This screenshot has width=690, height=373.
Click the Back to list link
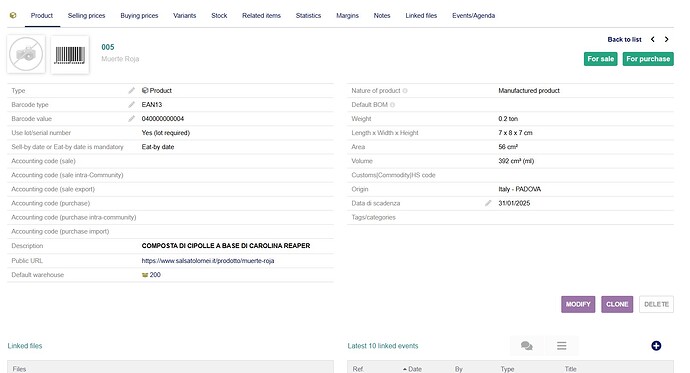(x=624, y=39)
